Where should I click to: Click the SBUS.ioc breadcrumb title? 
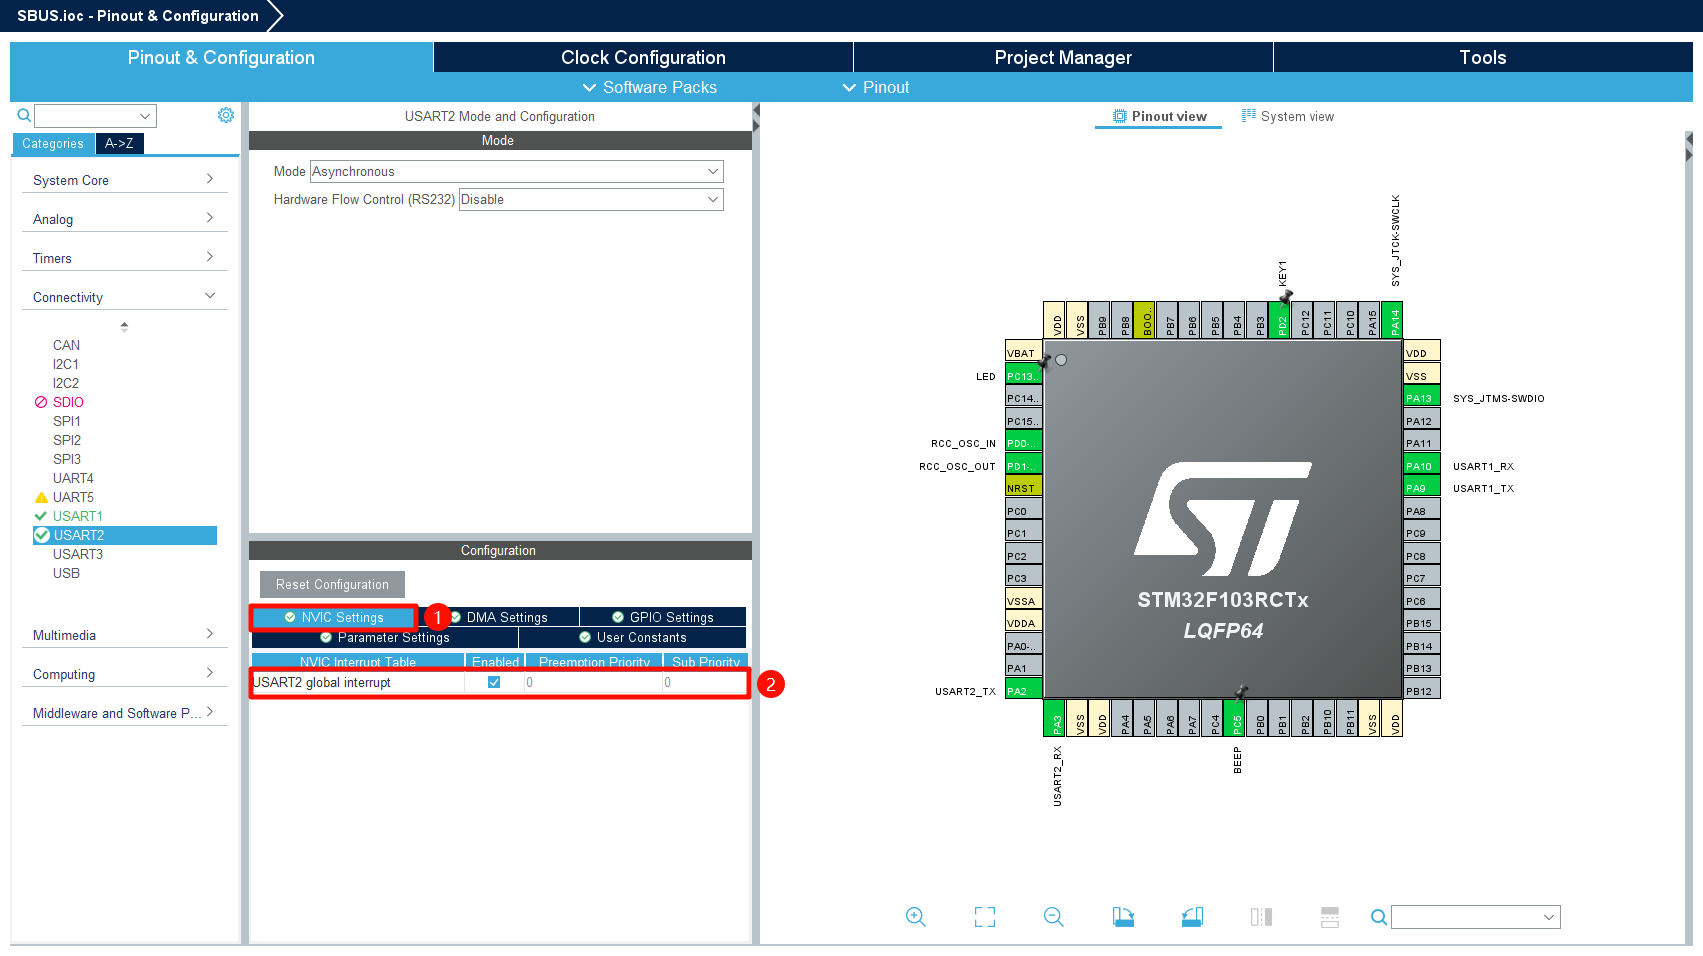[x=137, y=16]
